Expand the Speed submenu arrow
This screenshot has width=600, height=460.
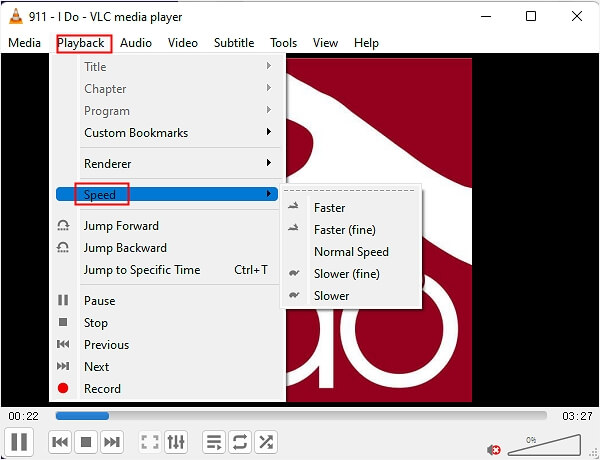tap(269, 194)
